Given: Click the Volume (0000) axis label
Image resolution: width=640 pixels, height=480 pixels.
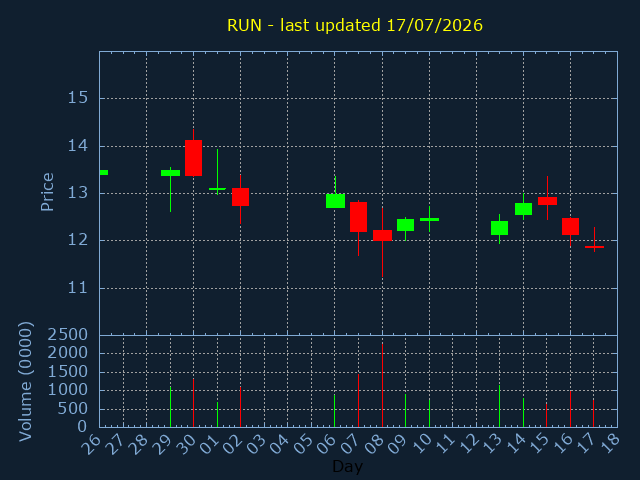Looking at the screenshot, I should click(x=25, y=382).
